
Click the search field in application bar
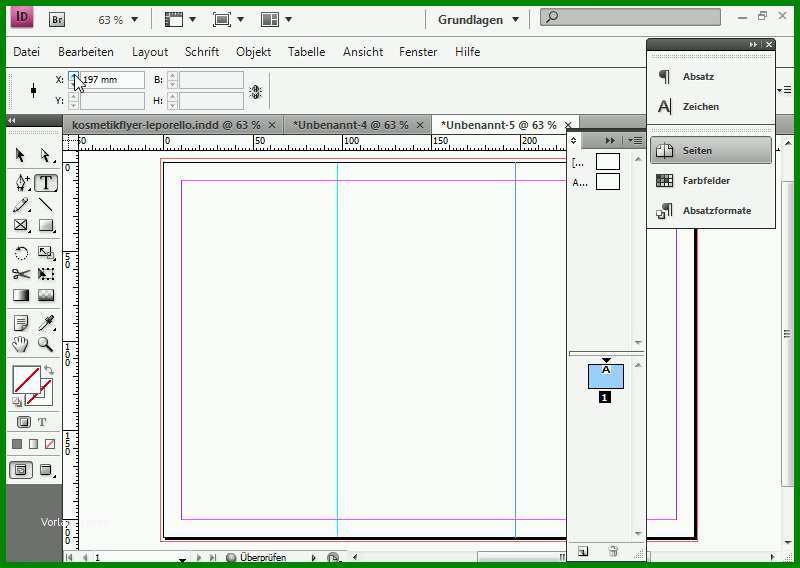pyautogui.click(x=631, y=17)
